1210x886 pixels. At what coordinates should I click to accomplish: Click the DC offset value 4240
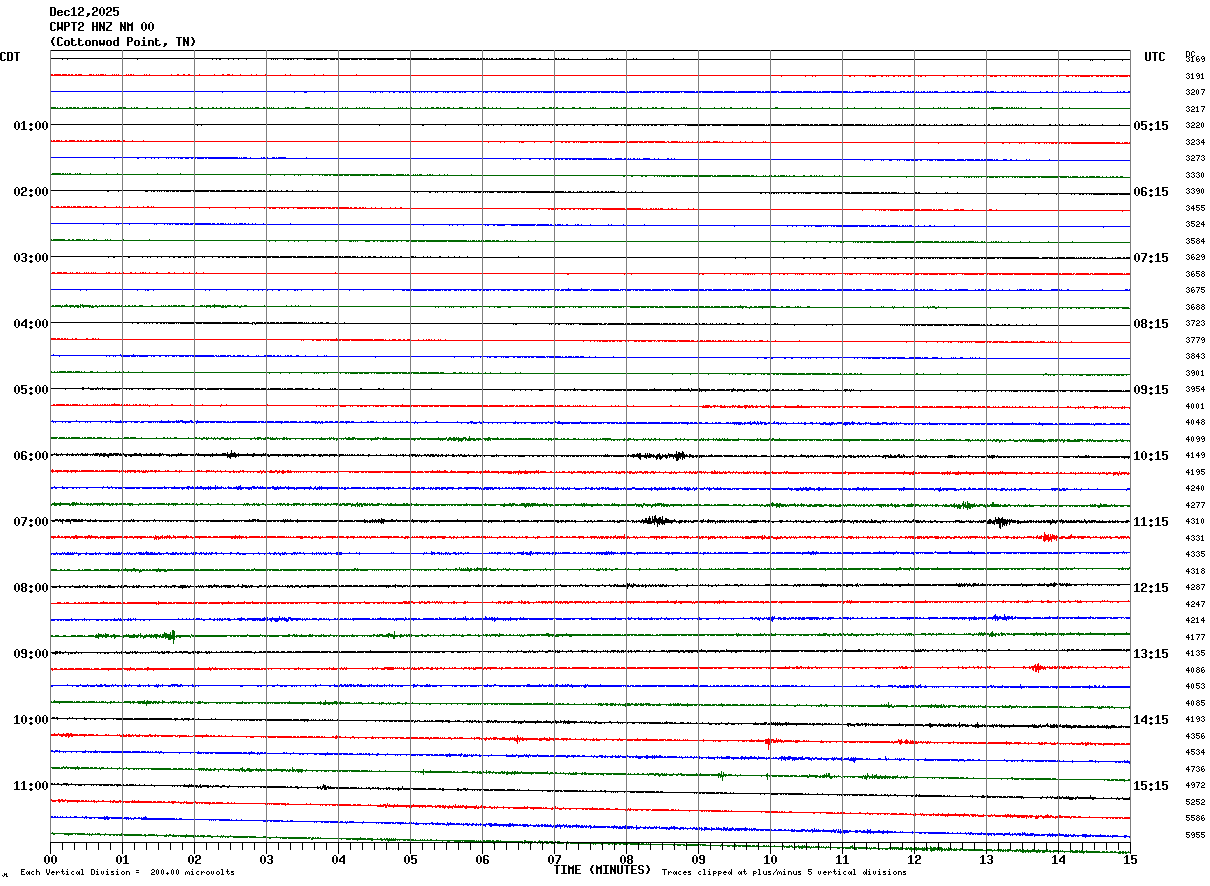pyautogui.click(x=1195, y=488)
